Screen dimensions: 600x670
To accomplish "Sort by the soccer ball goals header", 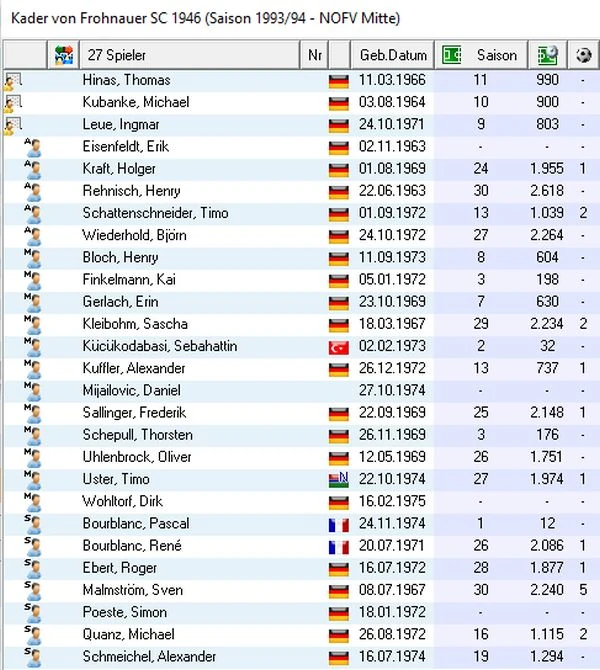I will (x=583, y=55).
